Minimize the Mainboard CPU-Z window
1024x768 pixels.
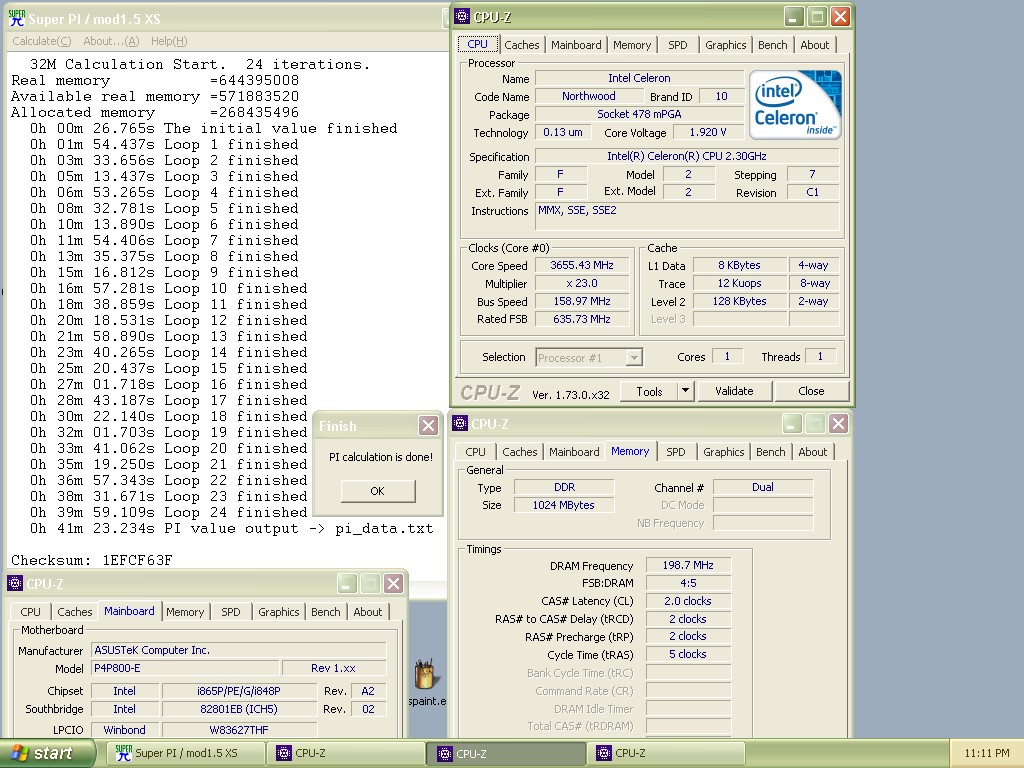[347, 583]
